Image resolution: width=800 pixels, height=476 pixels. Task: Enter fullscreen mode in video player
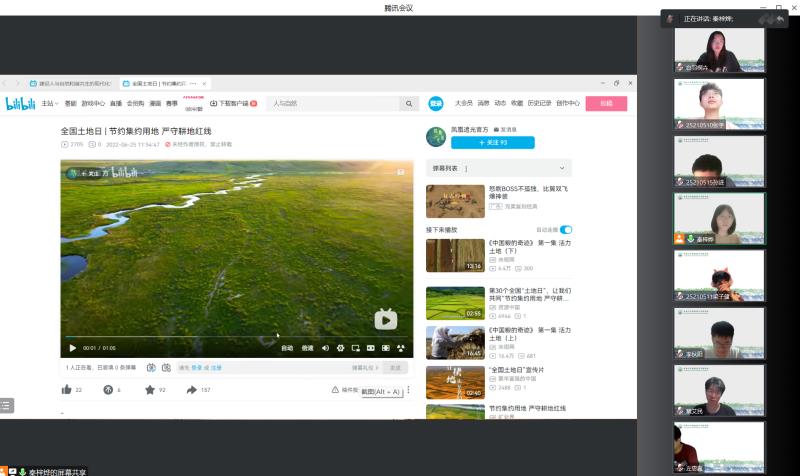400,348
